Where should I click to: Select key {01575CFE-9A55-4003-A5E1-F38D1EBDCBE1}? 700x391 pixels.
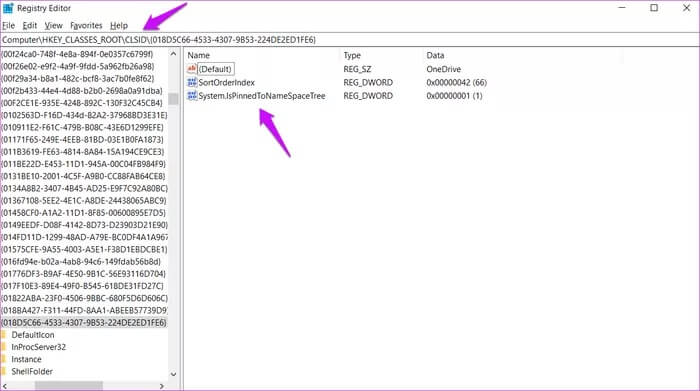click(84, 250)
